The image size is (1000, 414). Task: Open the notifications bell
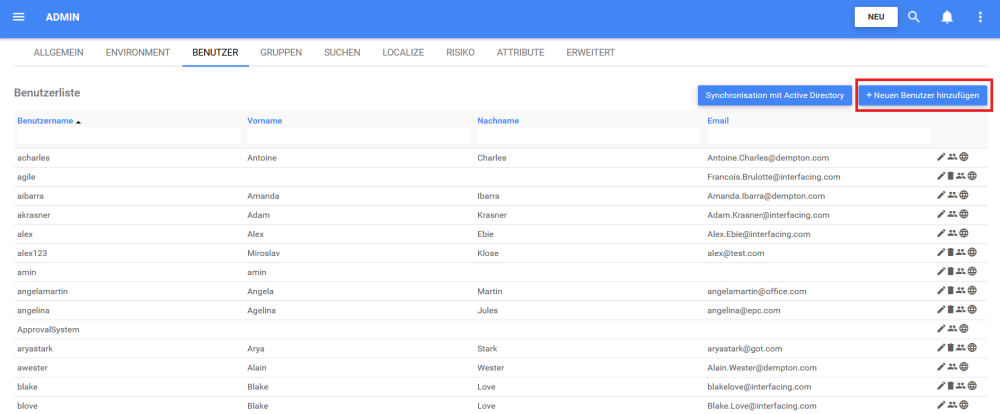click(947, 17)
